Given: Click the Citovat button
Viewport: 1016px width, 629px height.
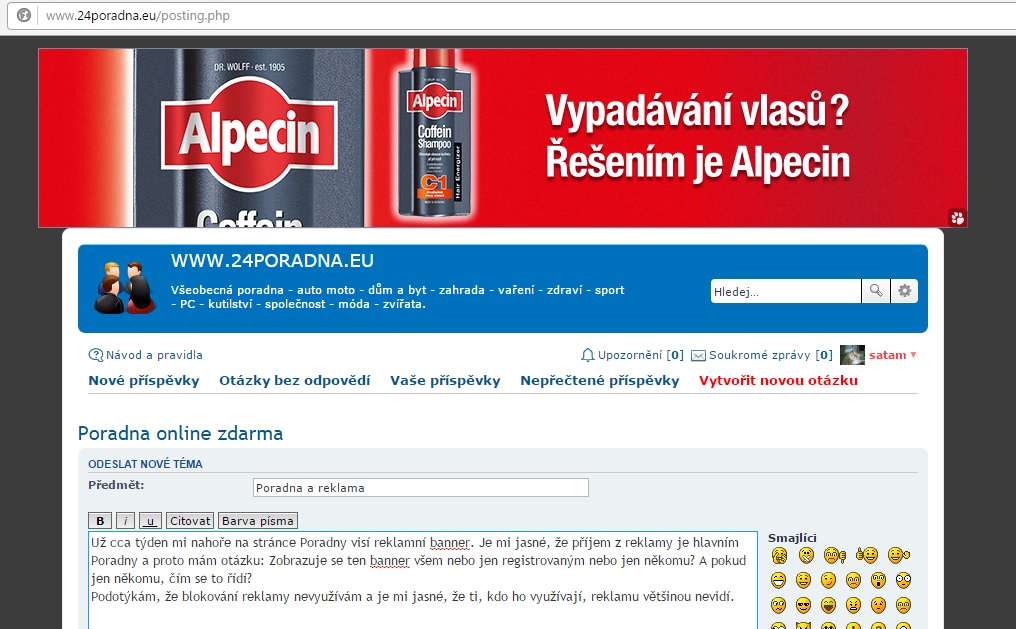Looking at the screenshot, I should click(x=190, y=521).
